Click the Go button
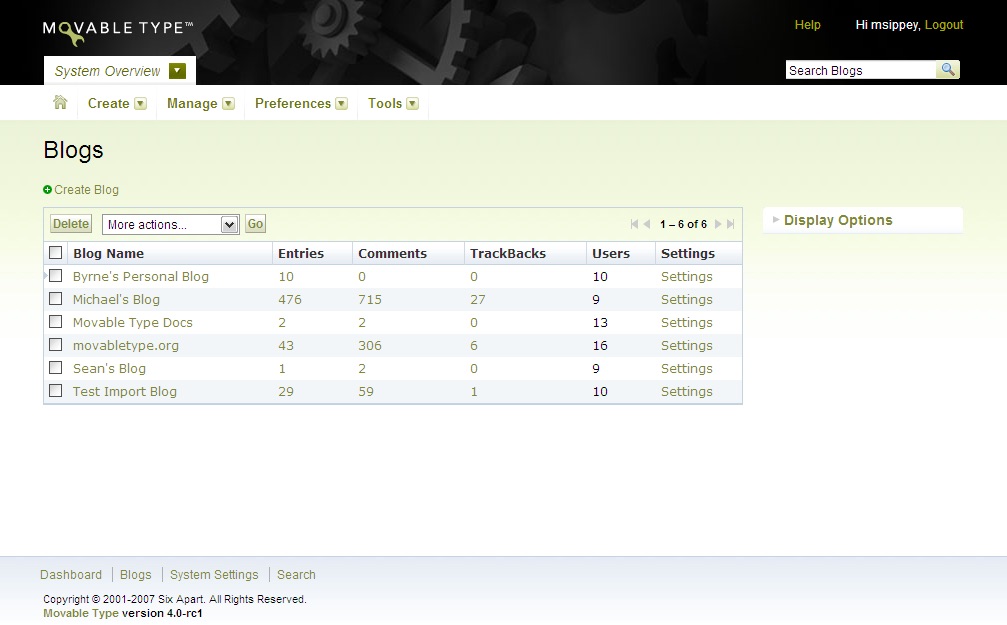The image size is (1007, 625). [255, 224]
